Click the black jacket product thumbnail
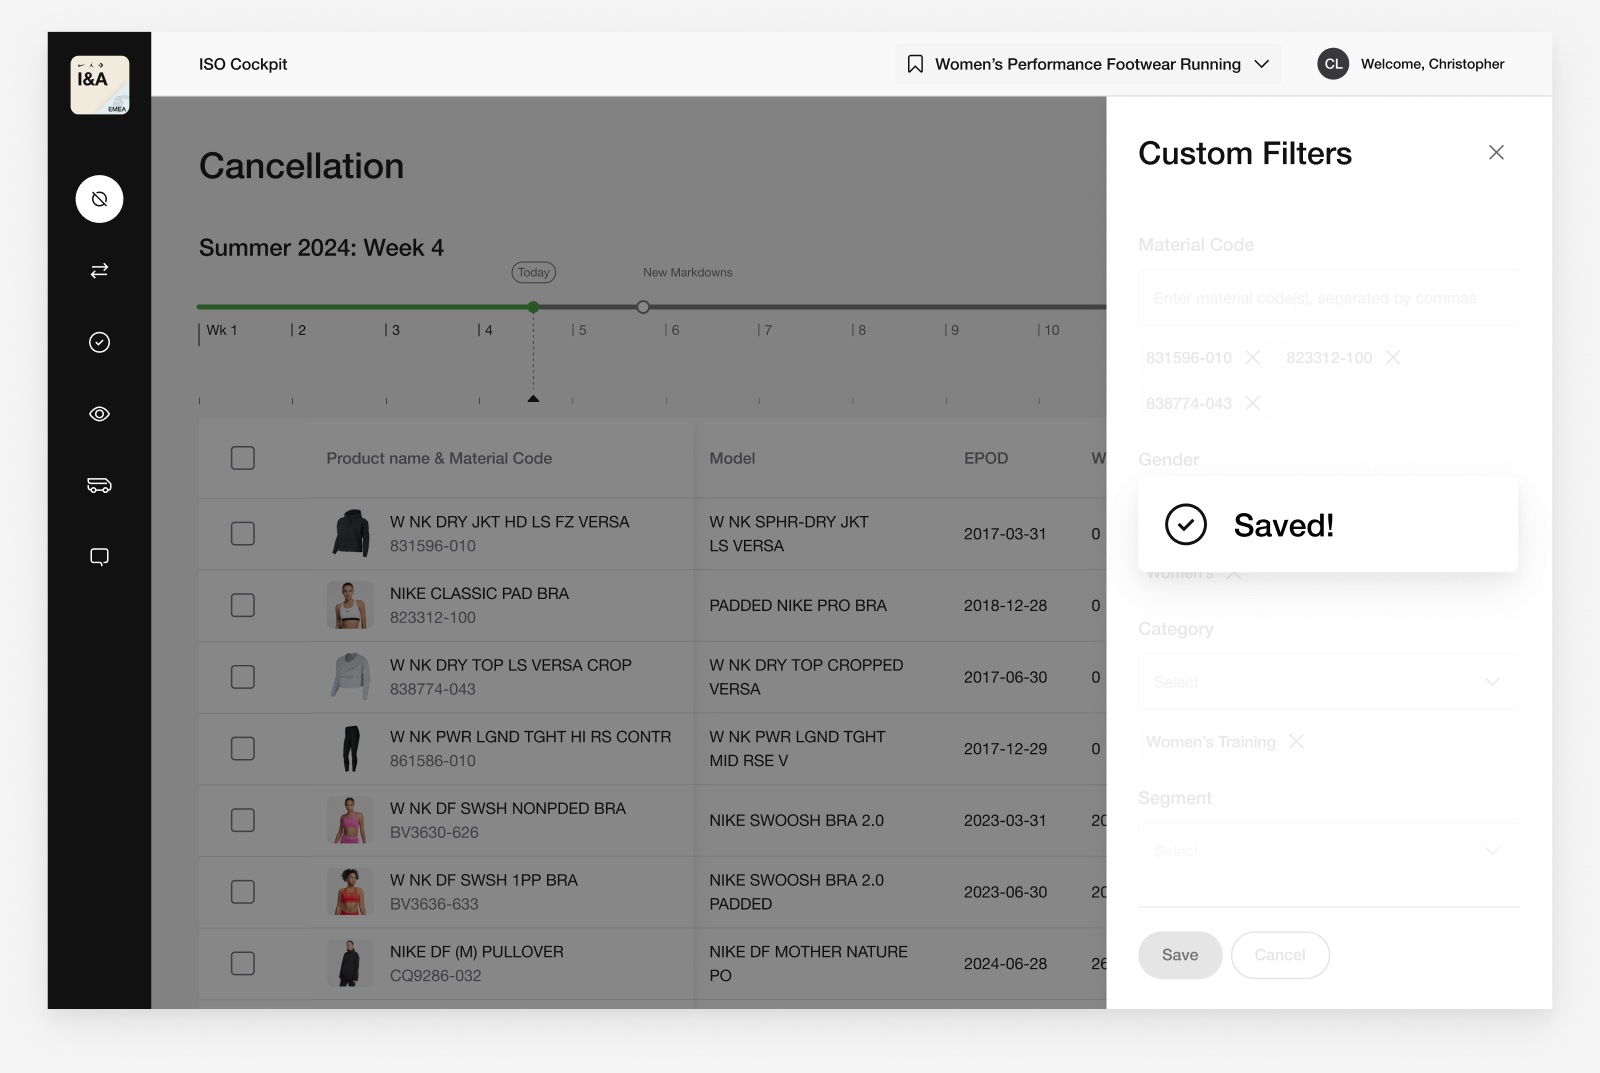This screenshot has height=1073, width=1600. coord(350,533)
